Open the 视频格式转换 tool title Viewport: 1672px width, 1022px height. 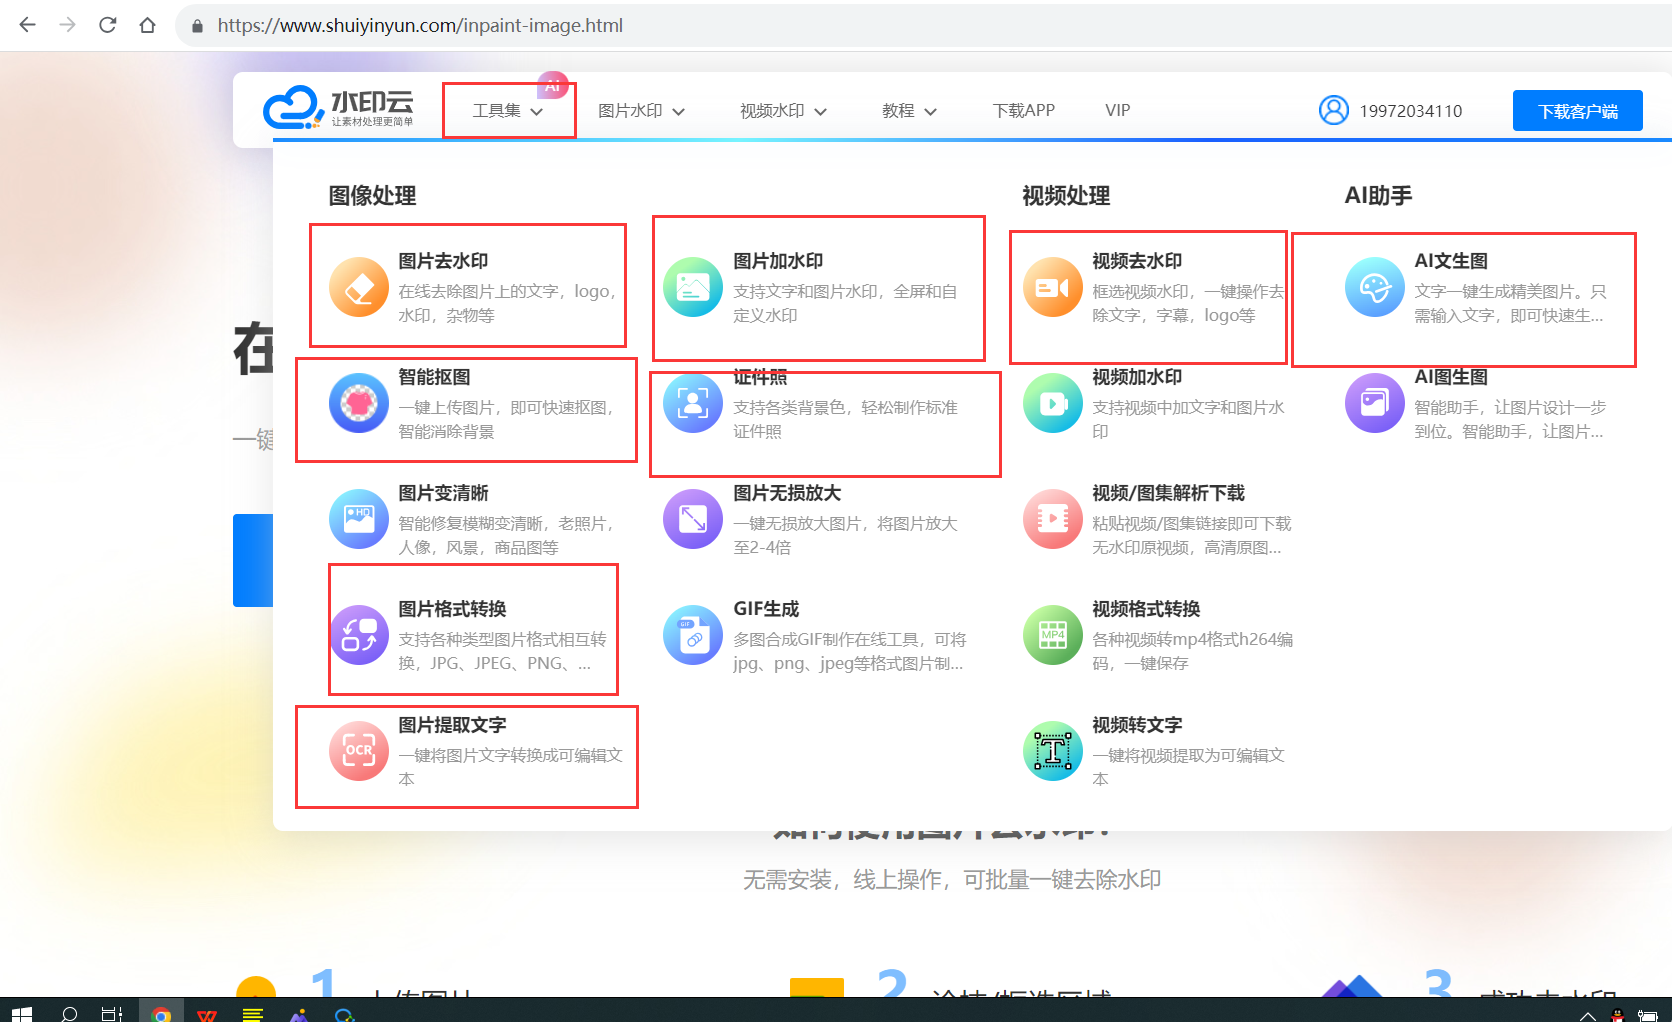(x=1146, y=609)
